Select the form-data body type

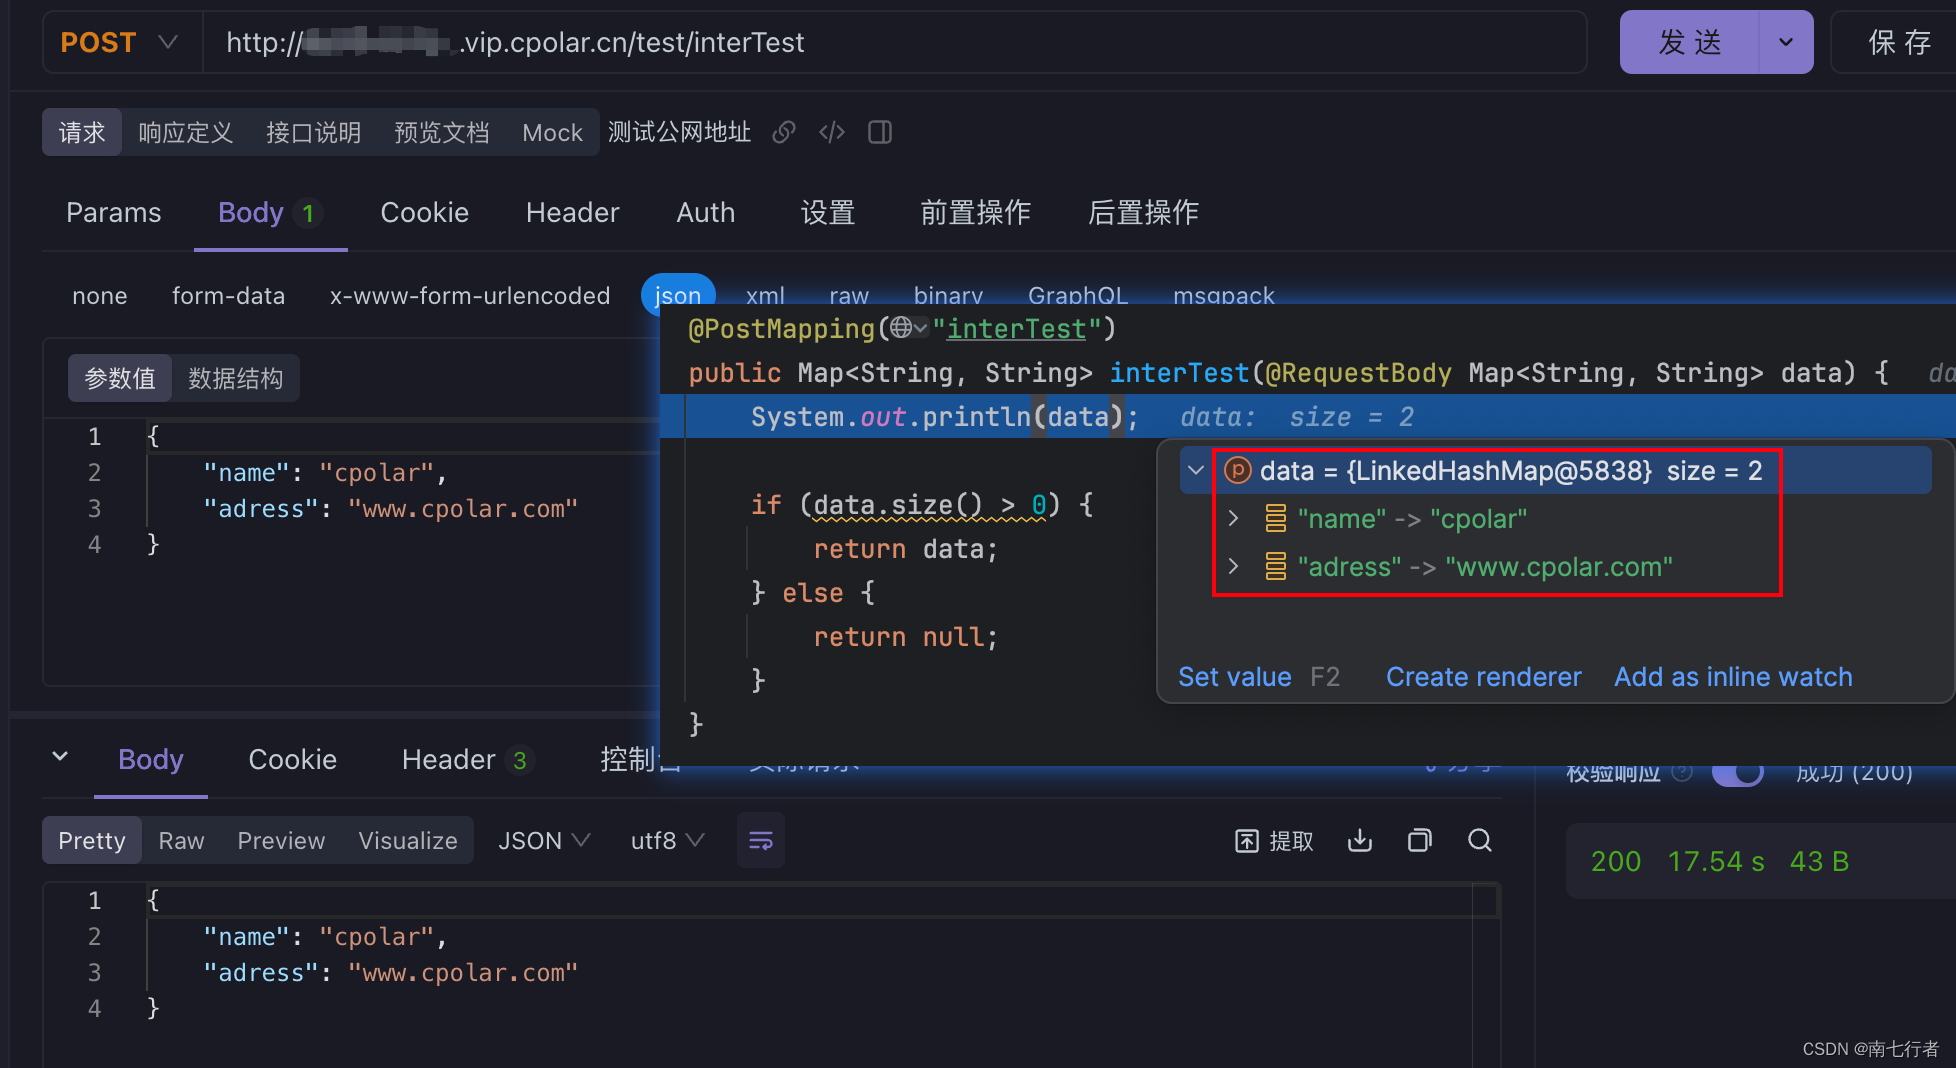tap(228, 296)
